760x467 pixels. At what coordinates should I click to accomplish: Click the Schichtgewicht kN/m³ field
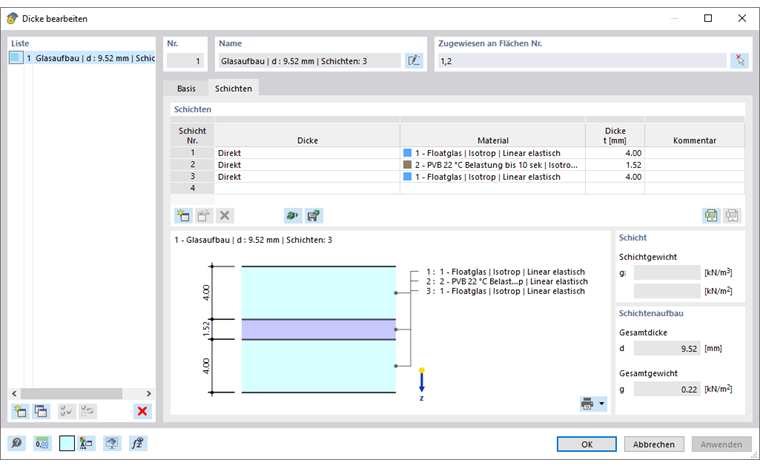[x=666, y=273]
